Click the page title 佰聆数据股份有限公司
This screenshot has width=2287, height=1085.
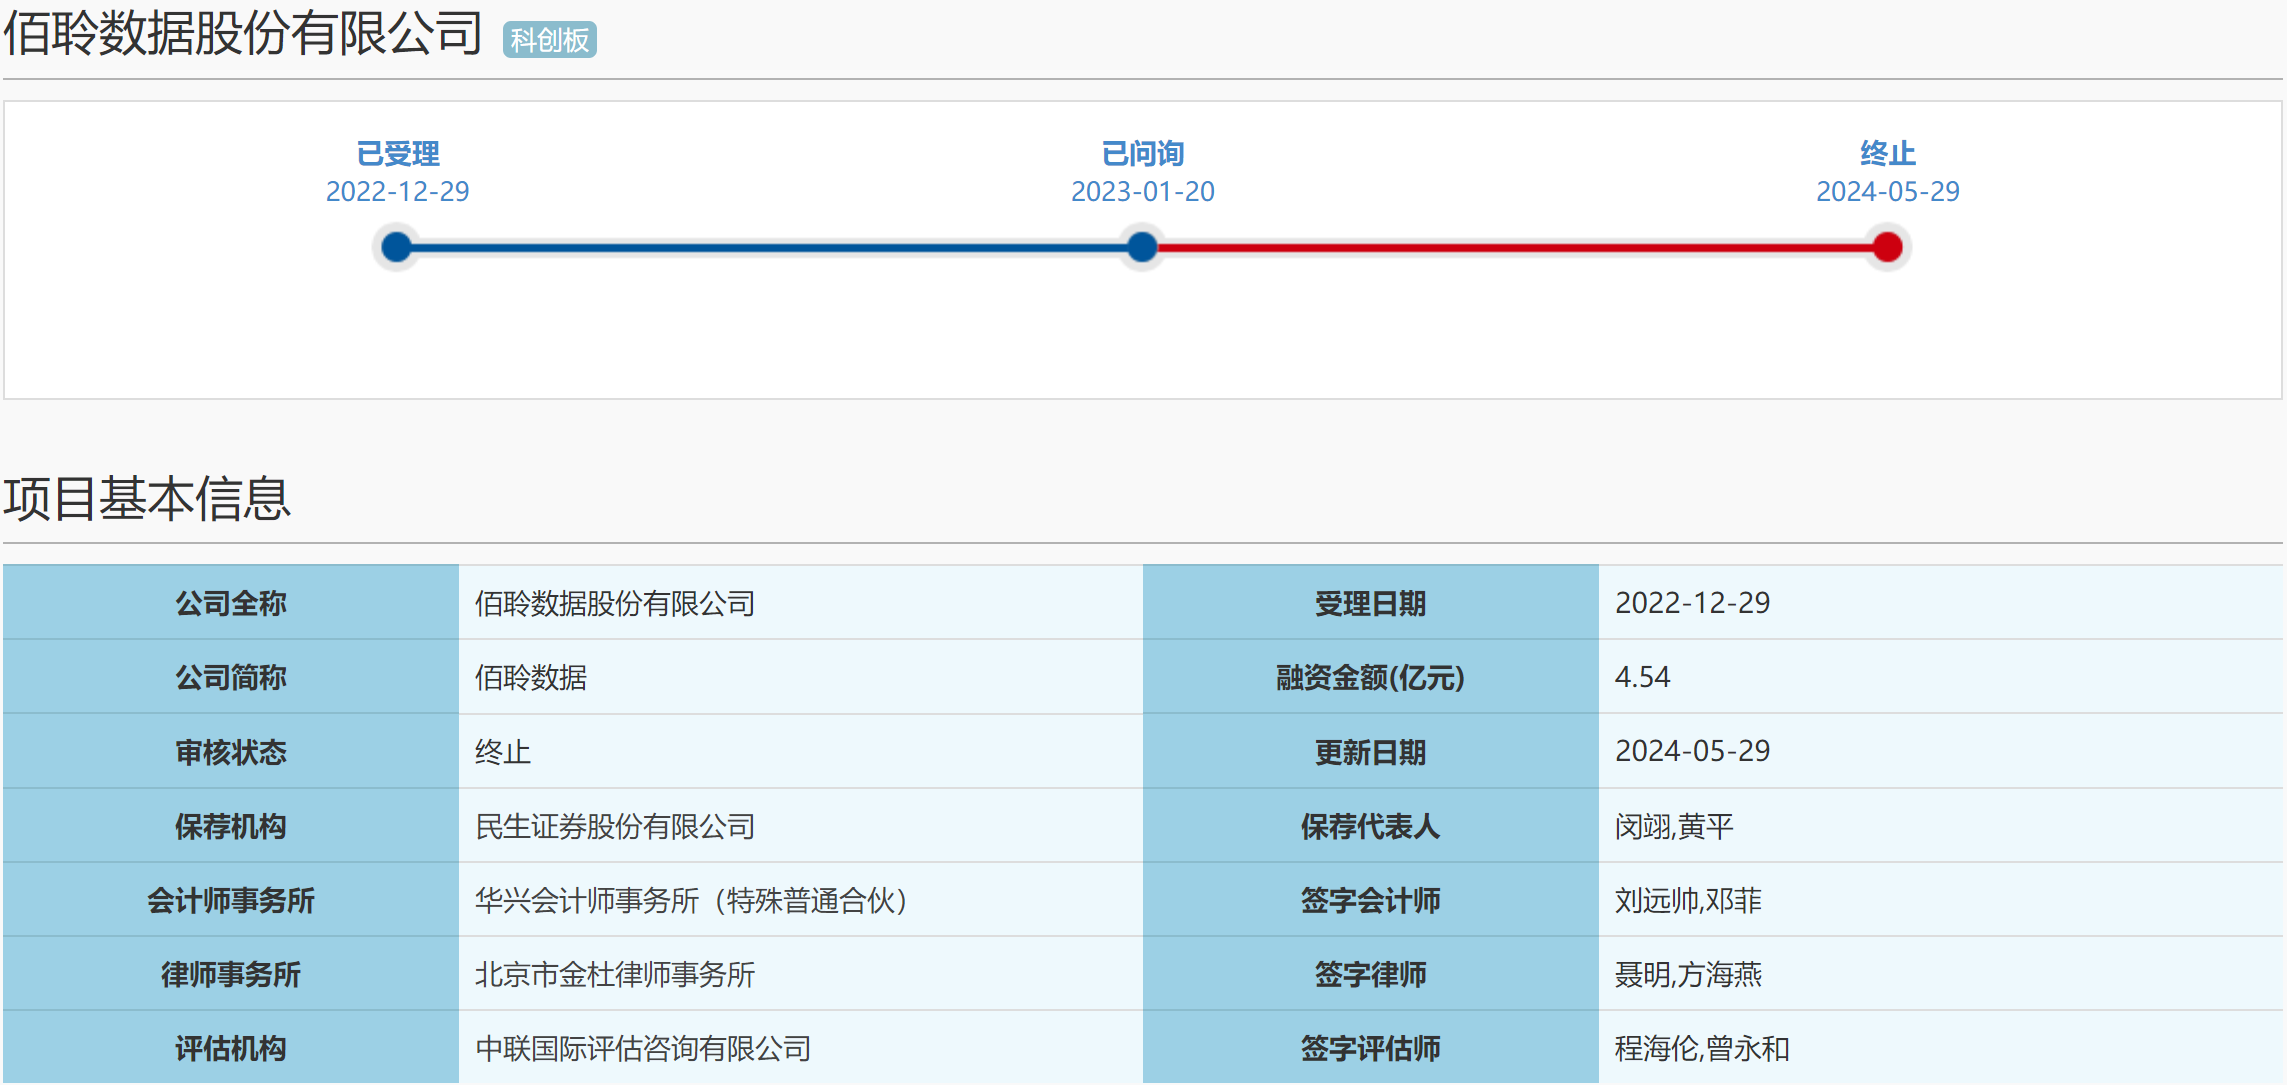243,33
